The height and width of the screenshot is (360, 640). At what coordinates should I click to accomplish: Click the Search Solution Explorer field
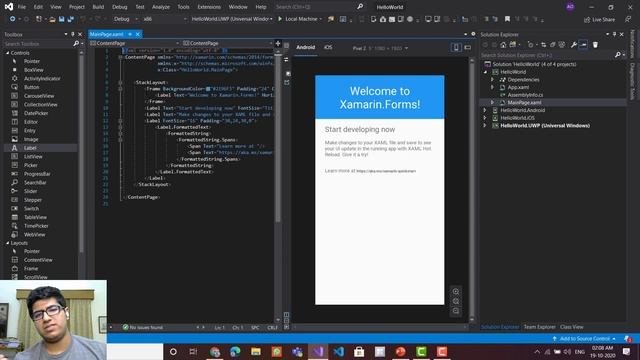(x=547, y=55)
